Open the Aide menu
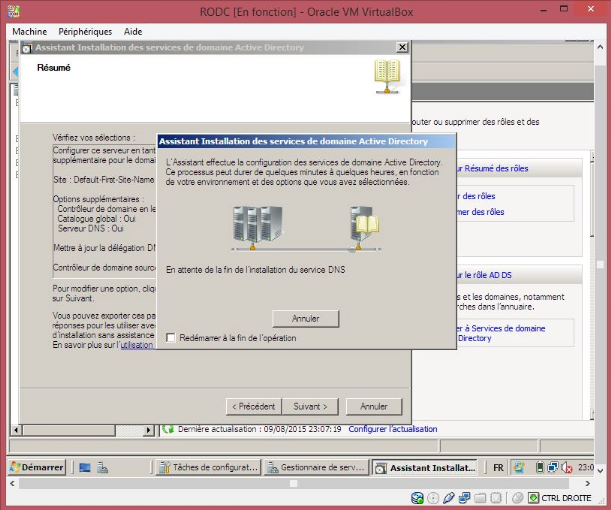Screen dimensions: 611x510 click(133, 32)
